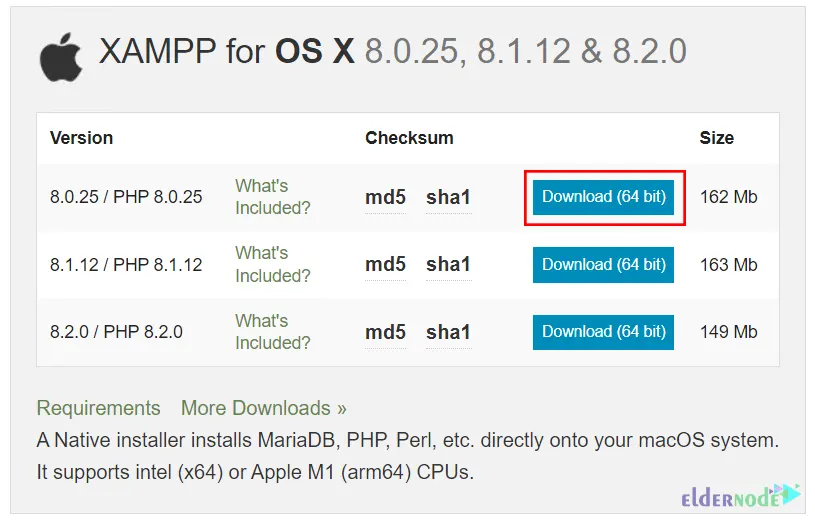Click the XAMPP for OS X heading

392,51
